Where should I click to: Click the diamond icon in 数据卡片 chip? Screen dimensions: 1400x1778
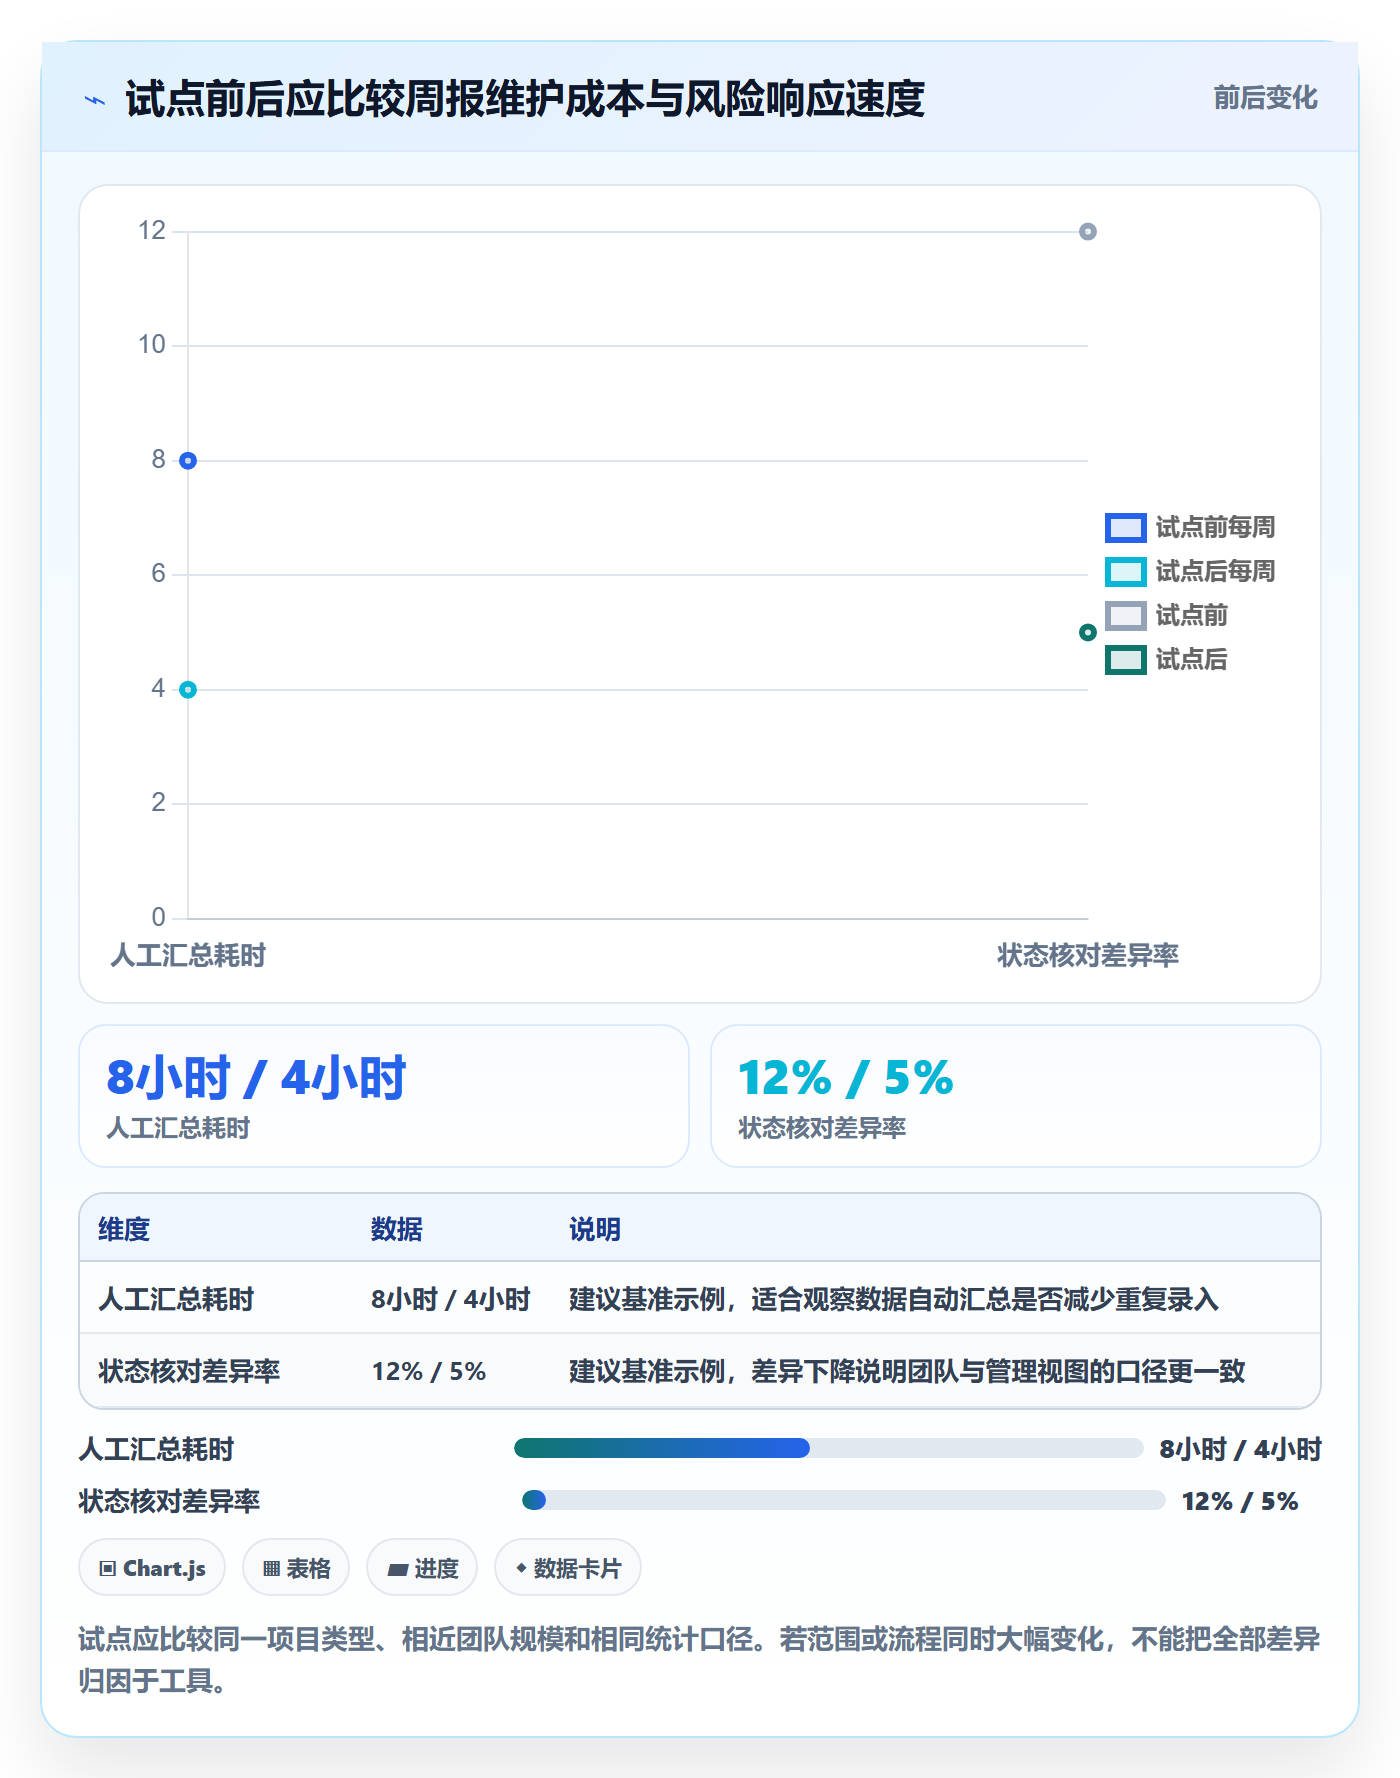pyautogui.click(x=521, y=1568)
